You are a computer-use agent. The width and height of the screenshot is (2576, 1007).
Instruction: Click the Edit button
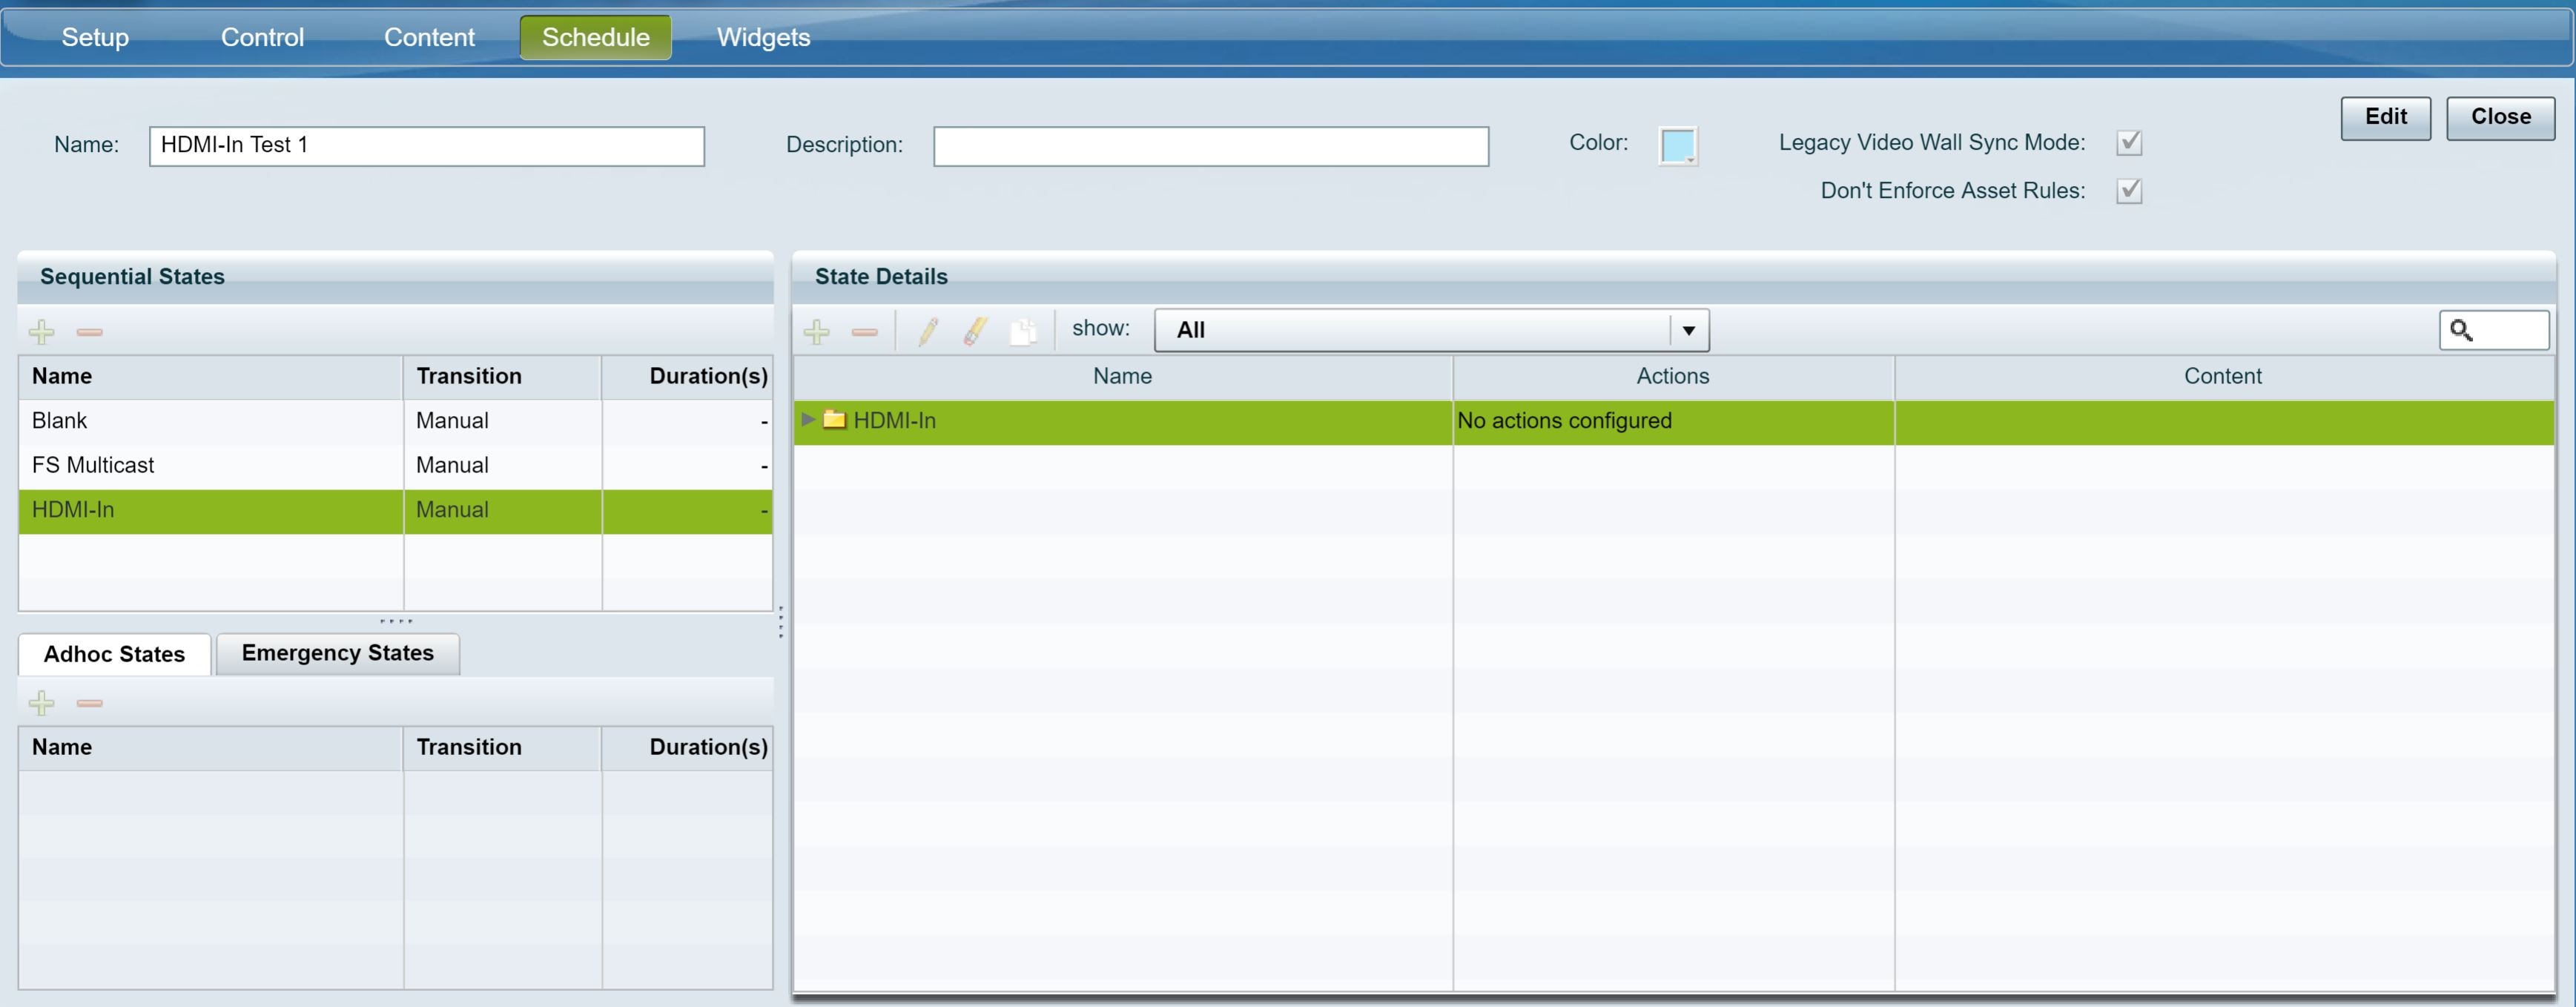click(2385, 117)
